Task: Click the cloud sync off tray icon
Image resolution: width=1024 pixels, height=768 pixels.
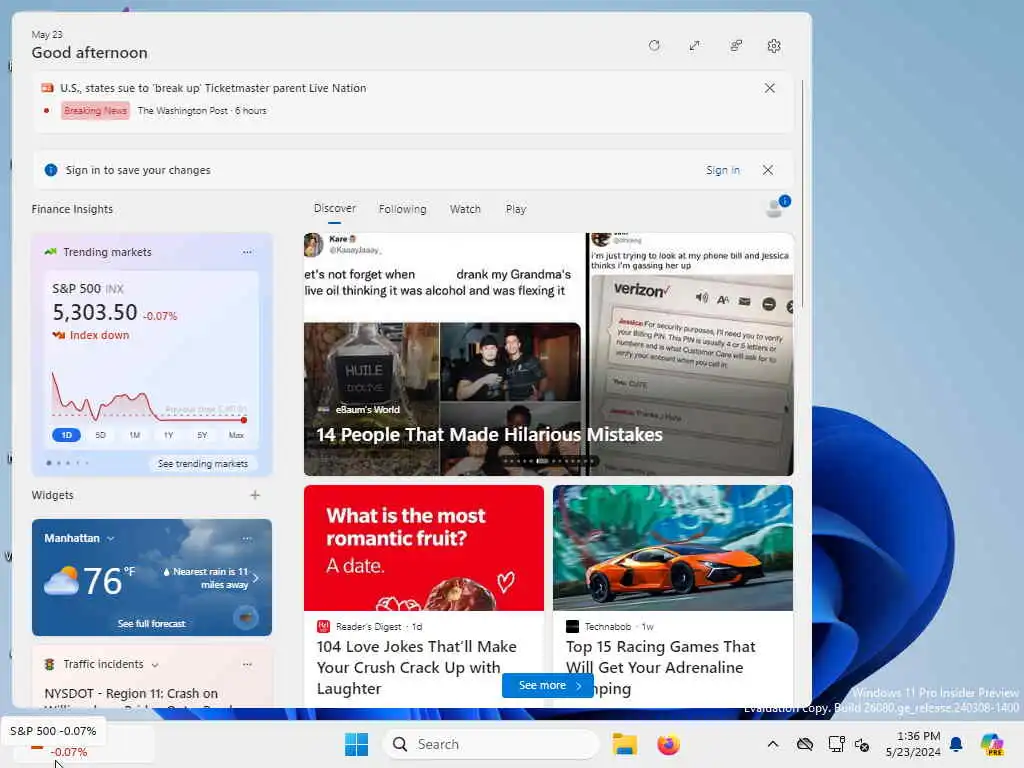Action: click(805, 744)
